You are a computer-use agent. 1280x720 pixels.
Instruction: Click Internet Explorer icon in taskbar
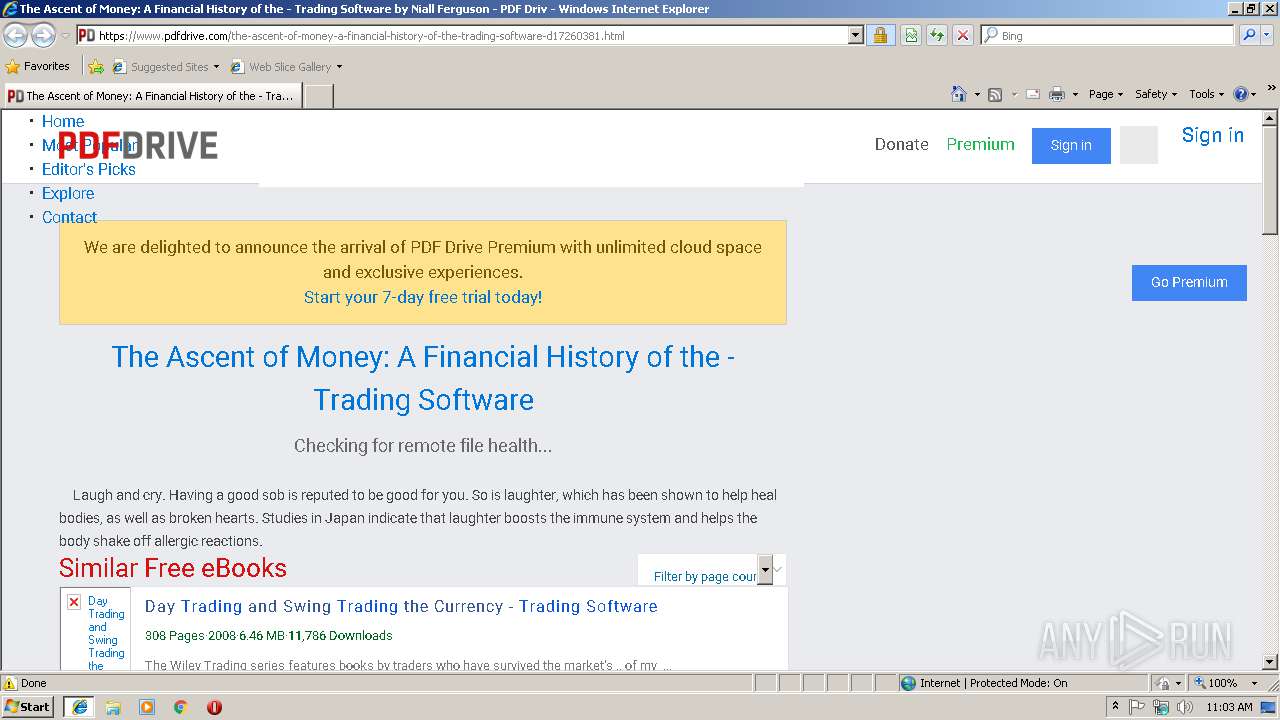coord(80,707)
